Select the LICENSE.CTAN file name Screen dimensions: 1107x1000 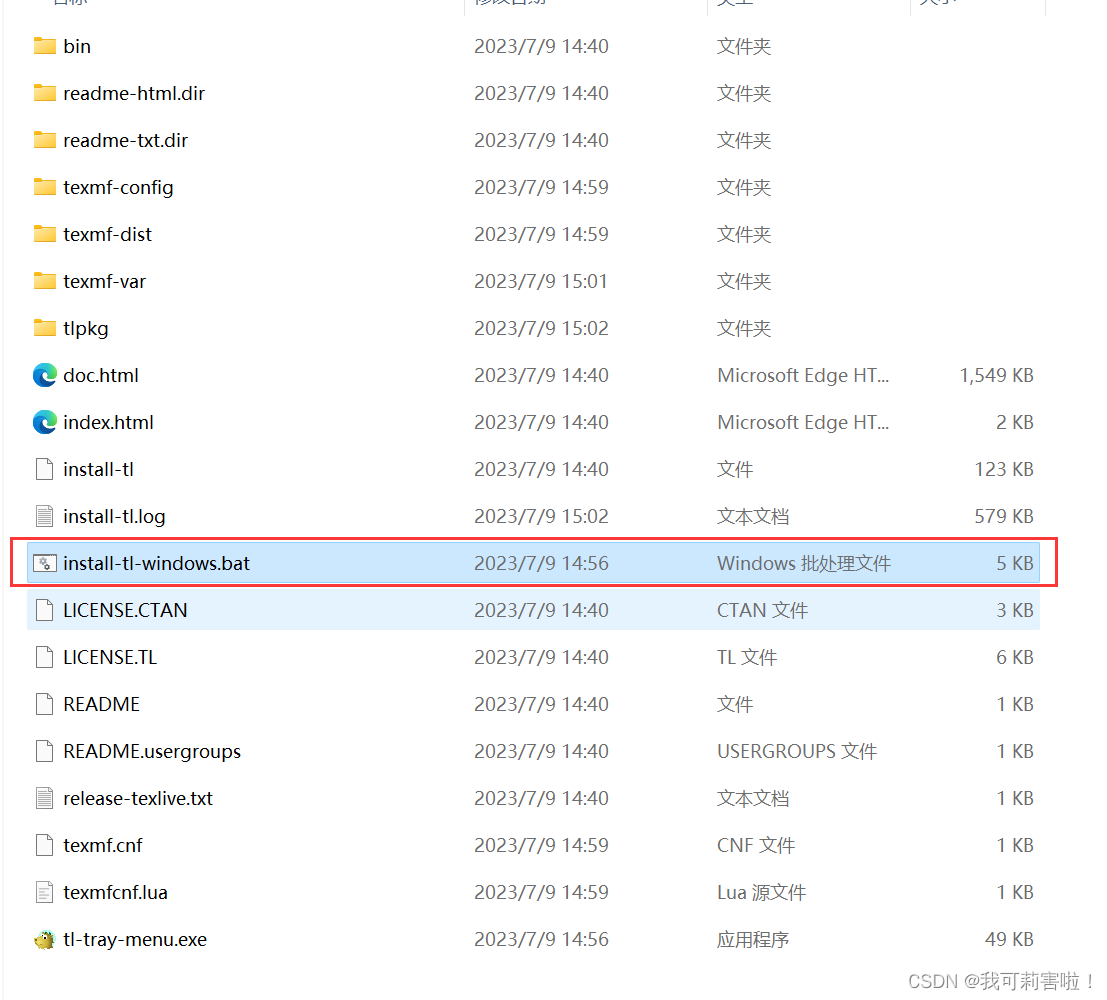click(125, 610)
